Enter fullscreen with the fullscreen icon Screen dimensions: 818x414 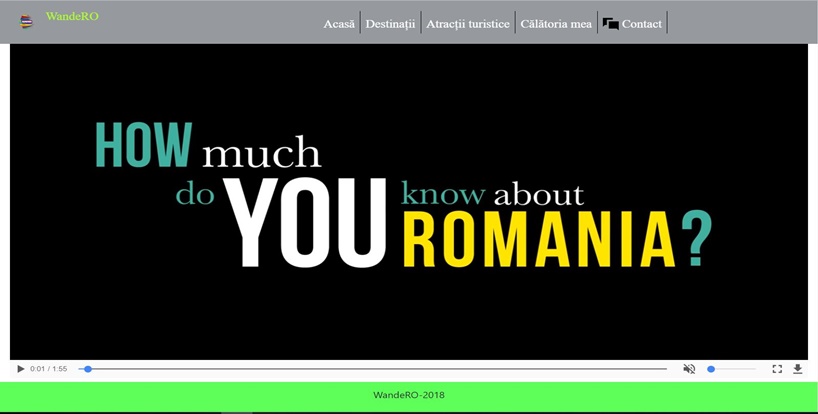(777, 369)
